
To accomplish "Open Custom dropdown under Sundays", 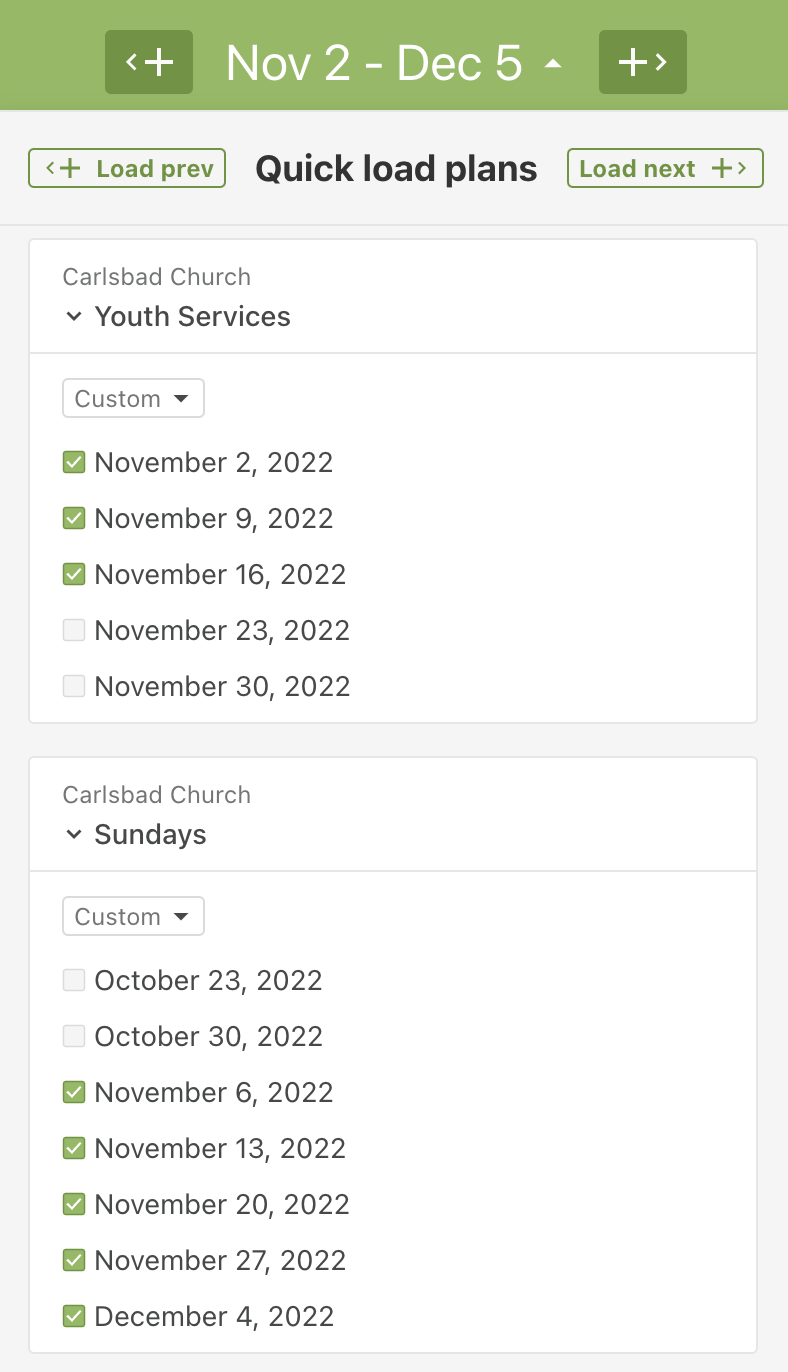I will (133, 916).
